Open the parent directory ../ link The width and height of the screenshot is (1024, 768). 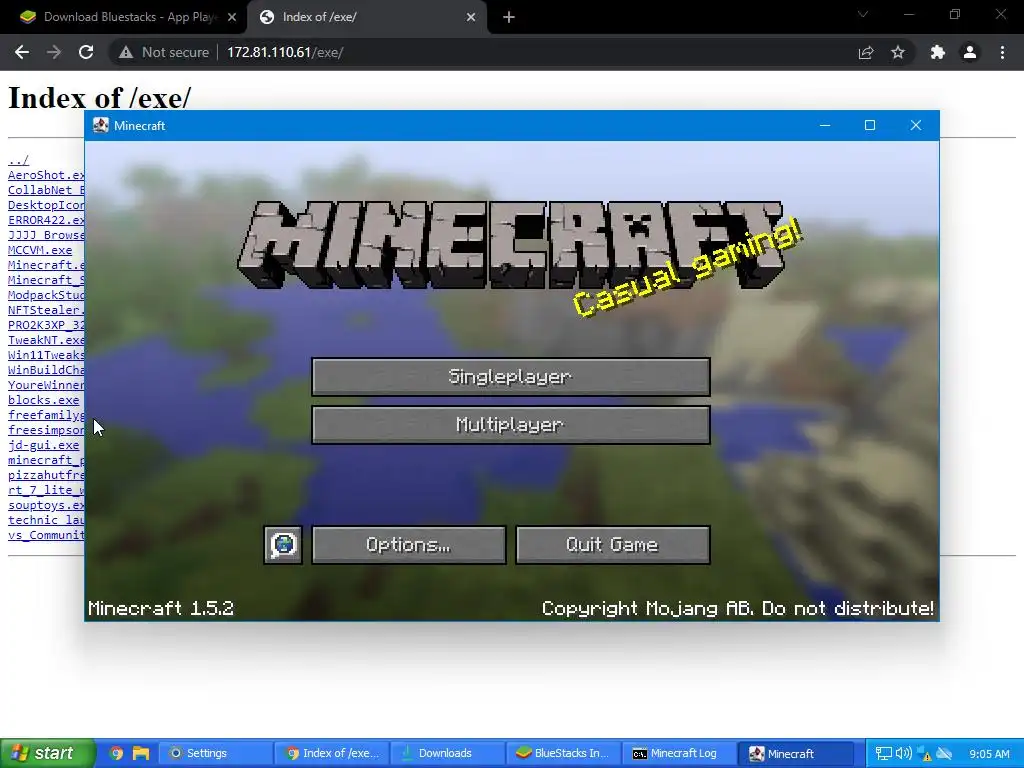[18, 160]
